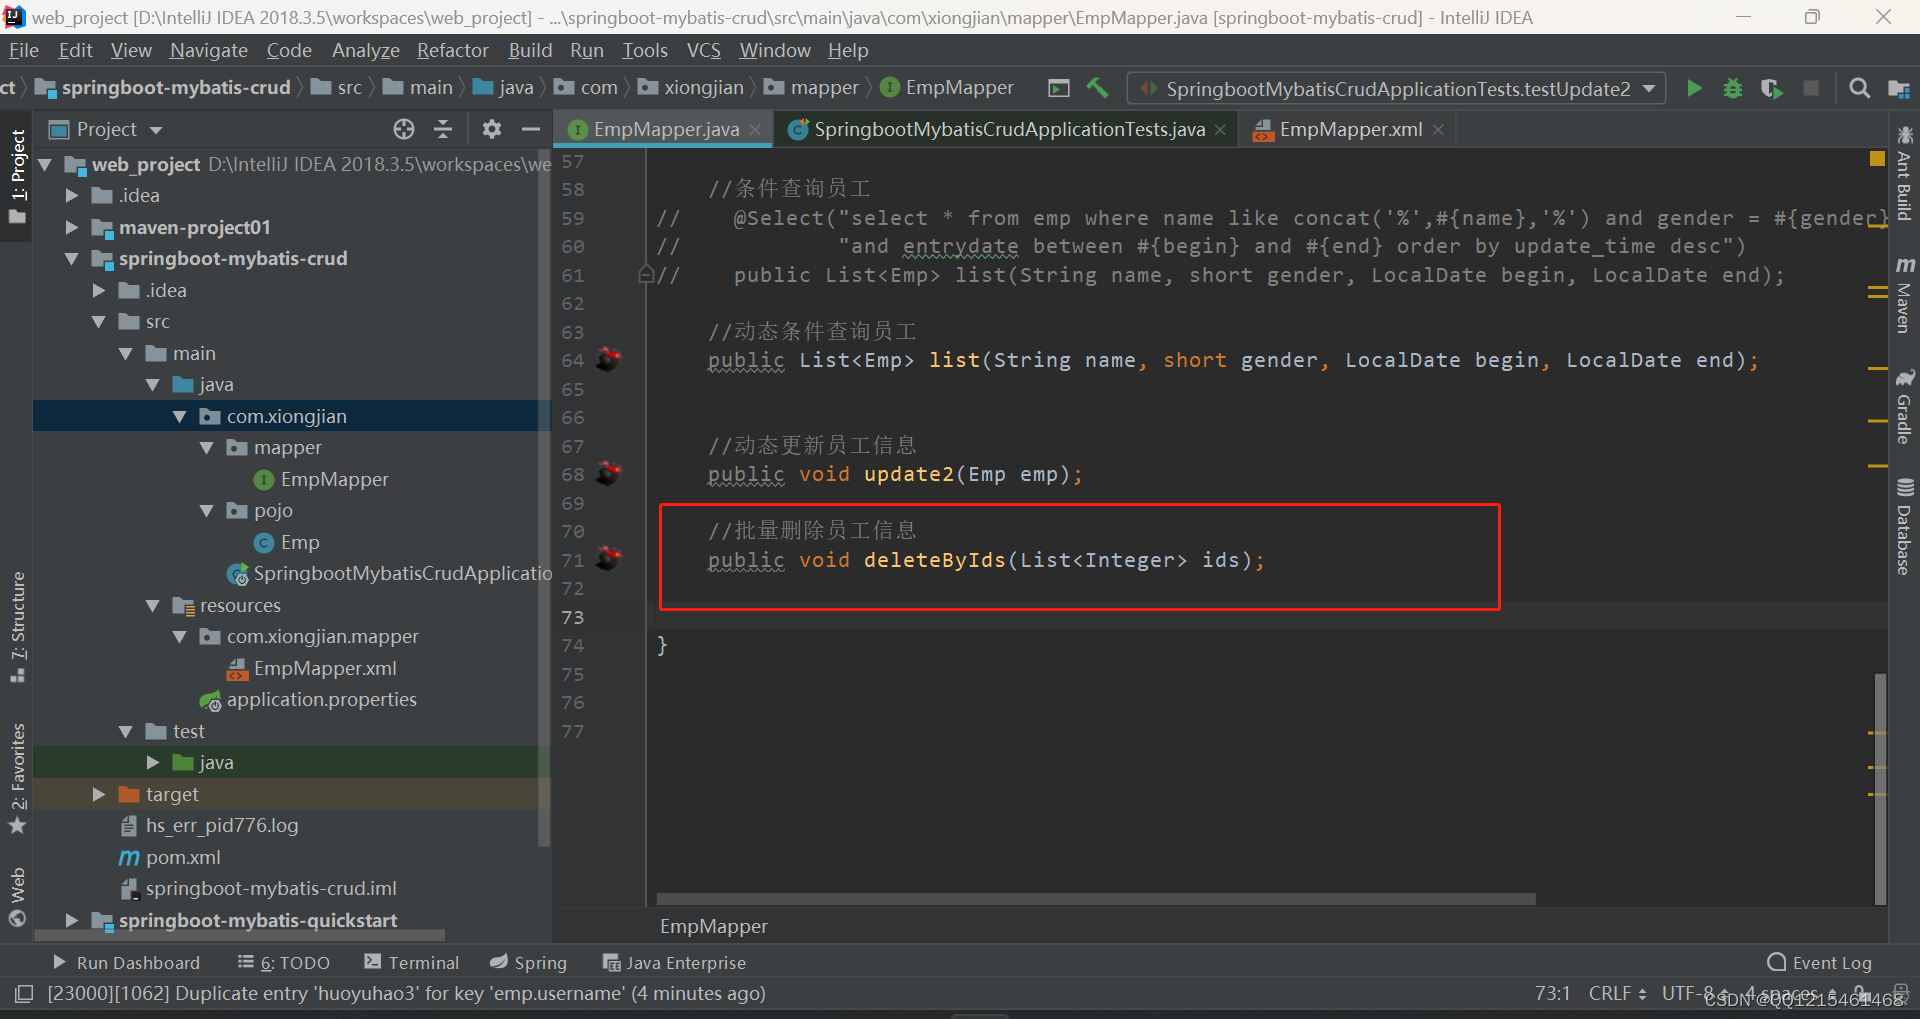Click the xiongjian breadcrumb in navigation bar

[x=691, y=88]
